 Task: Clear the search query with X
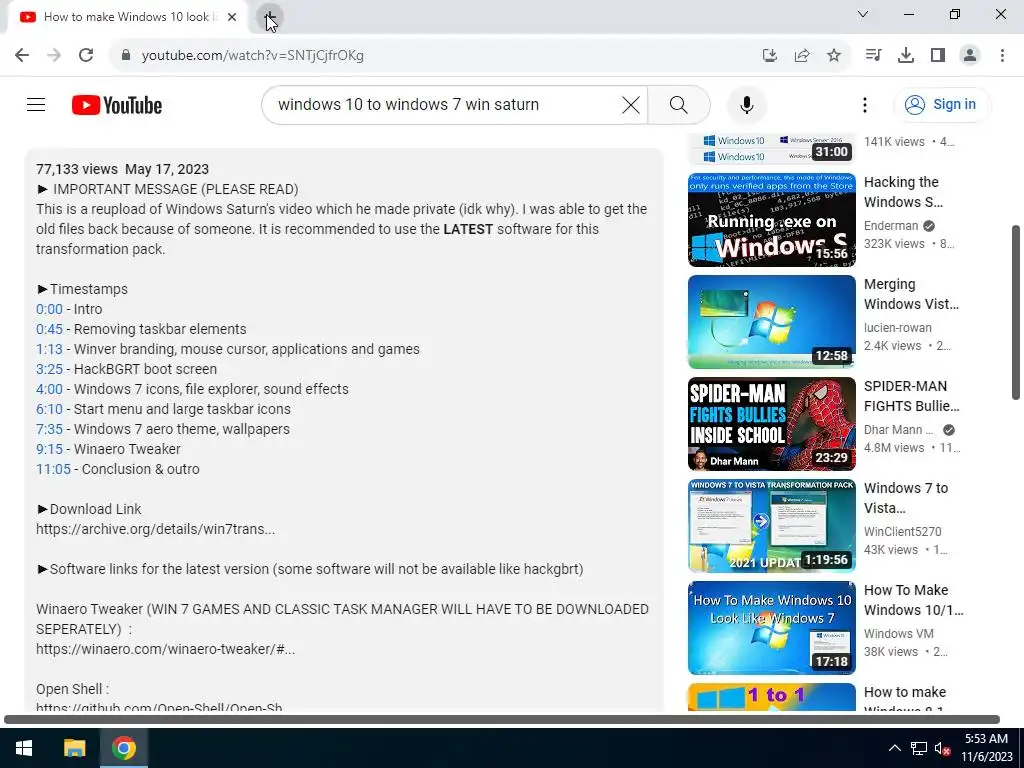tap(631, 104)
